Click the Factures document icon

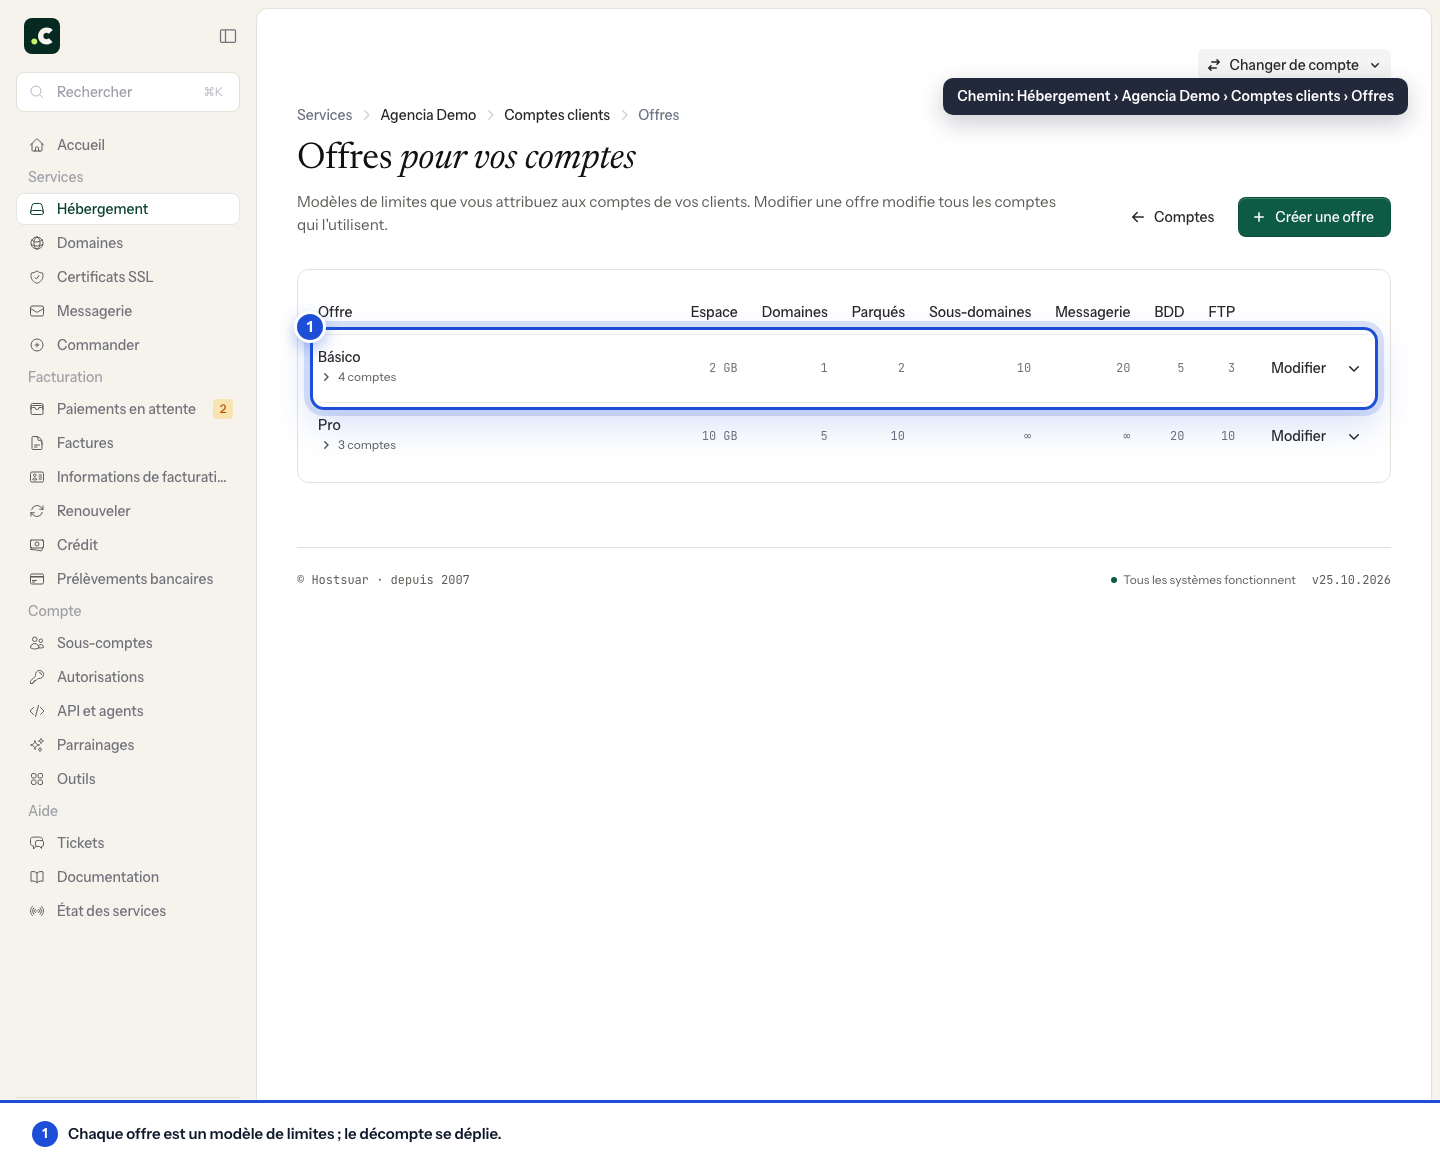click(x=37, y=443)
